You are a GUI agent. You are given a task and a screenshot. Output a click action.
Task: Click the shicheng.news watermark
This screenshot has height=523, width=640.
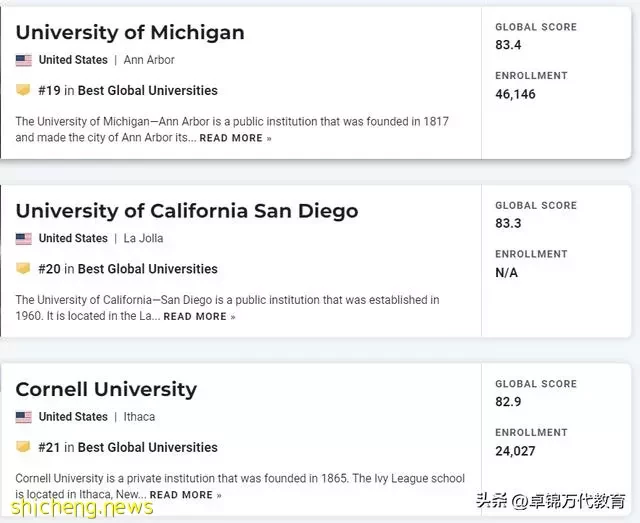coord(82,507)
